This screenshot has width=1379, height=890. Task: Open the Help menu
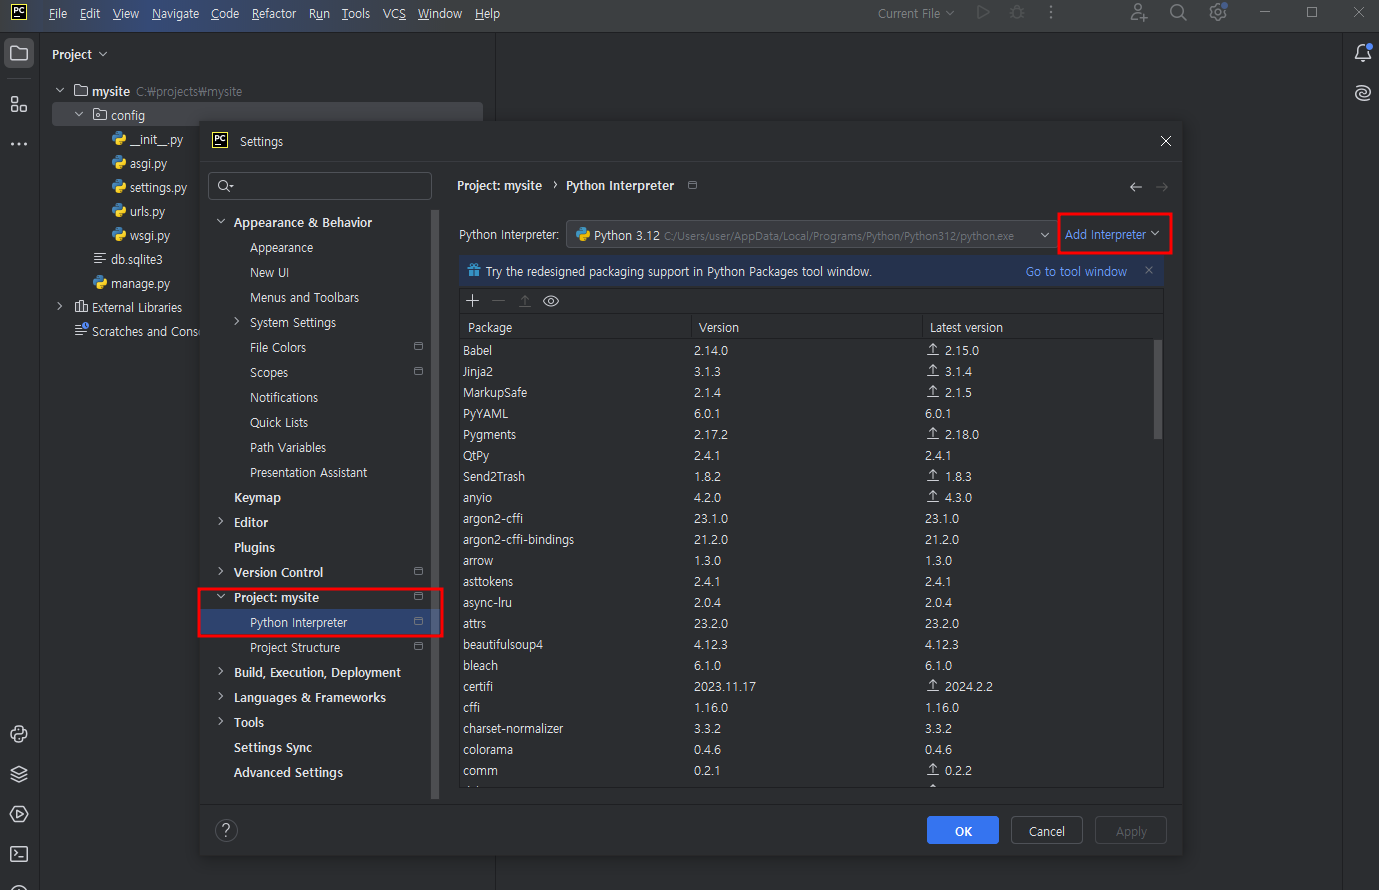point(487,14)
